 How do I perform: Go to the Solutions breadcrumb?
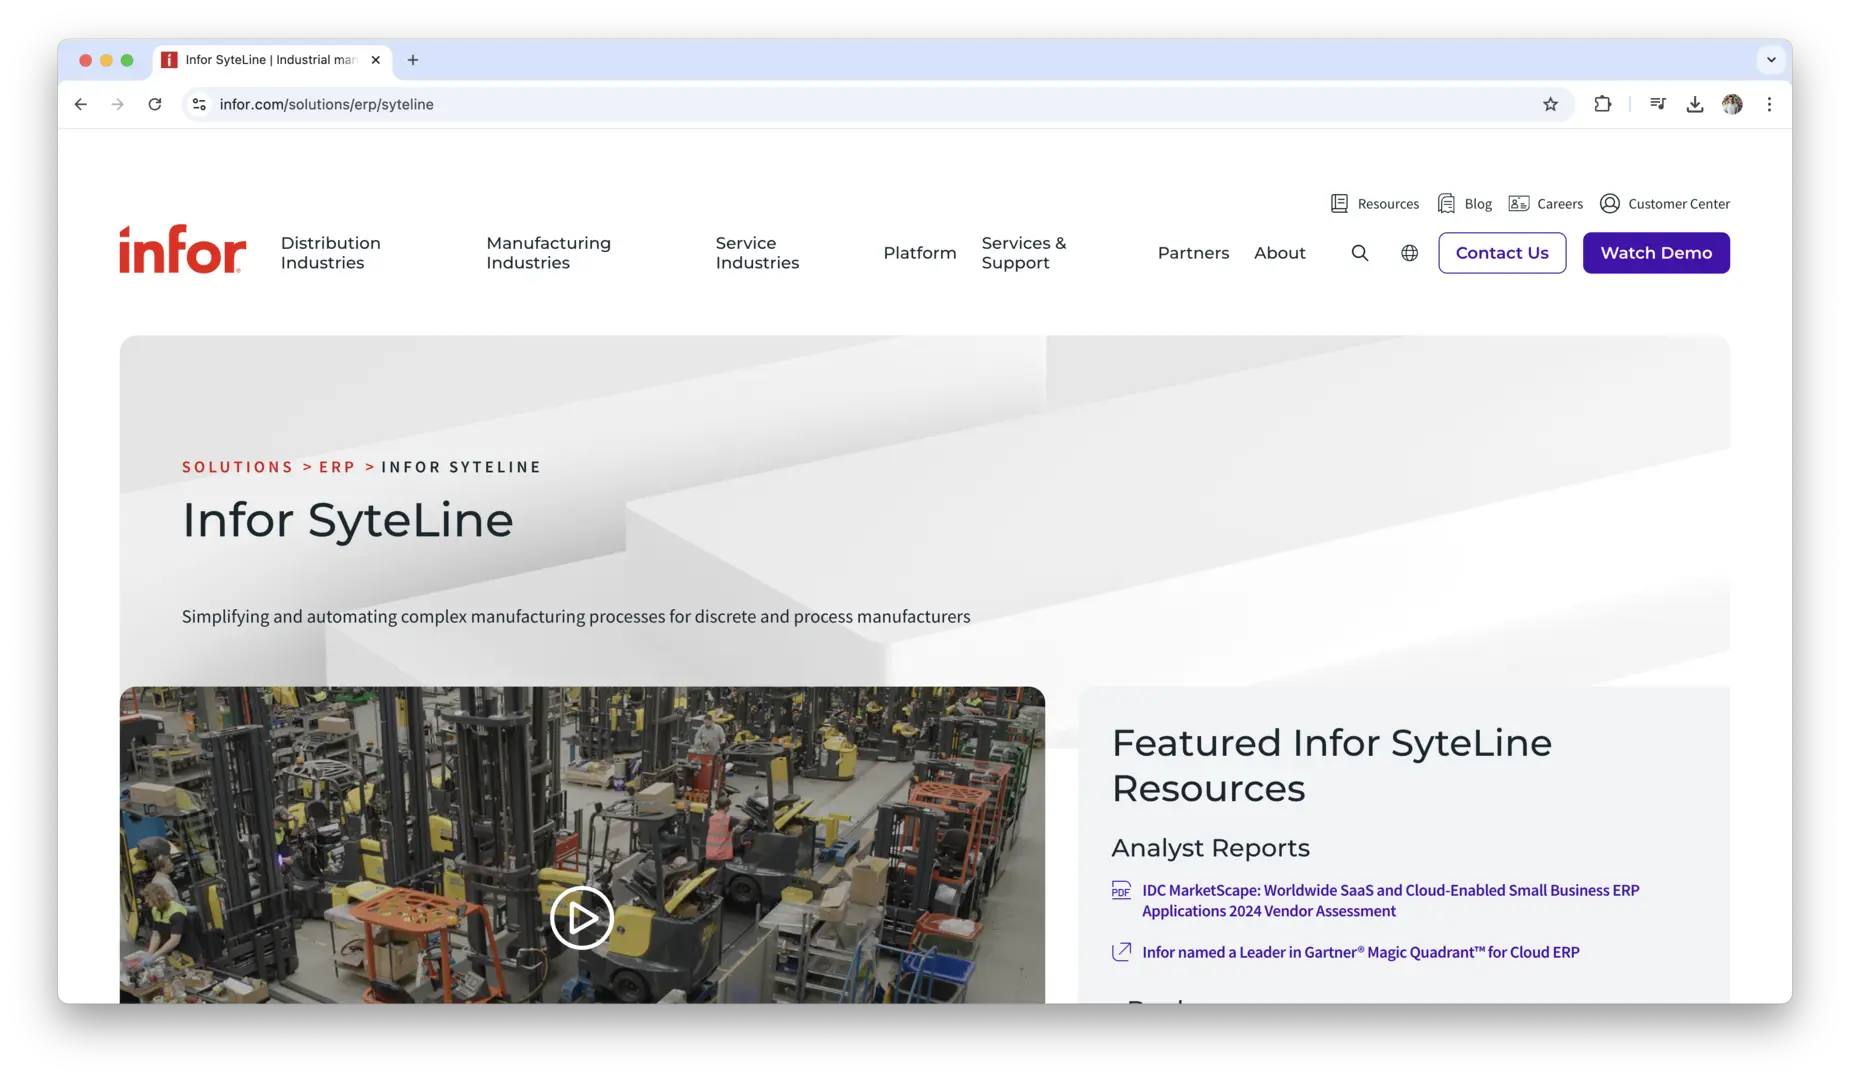coord(238,467)
